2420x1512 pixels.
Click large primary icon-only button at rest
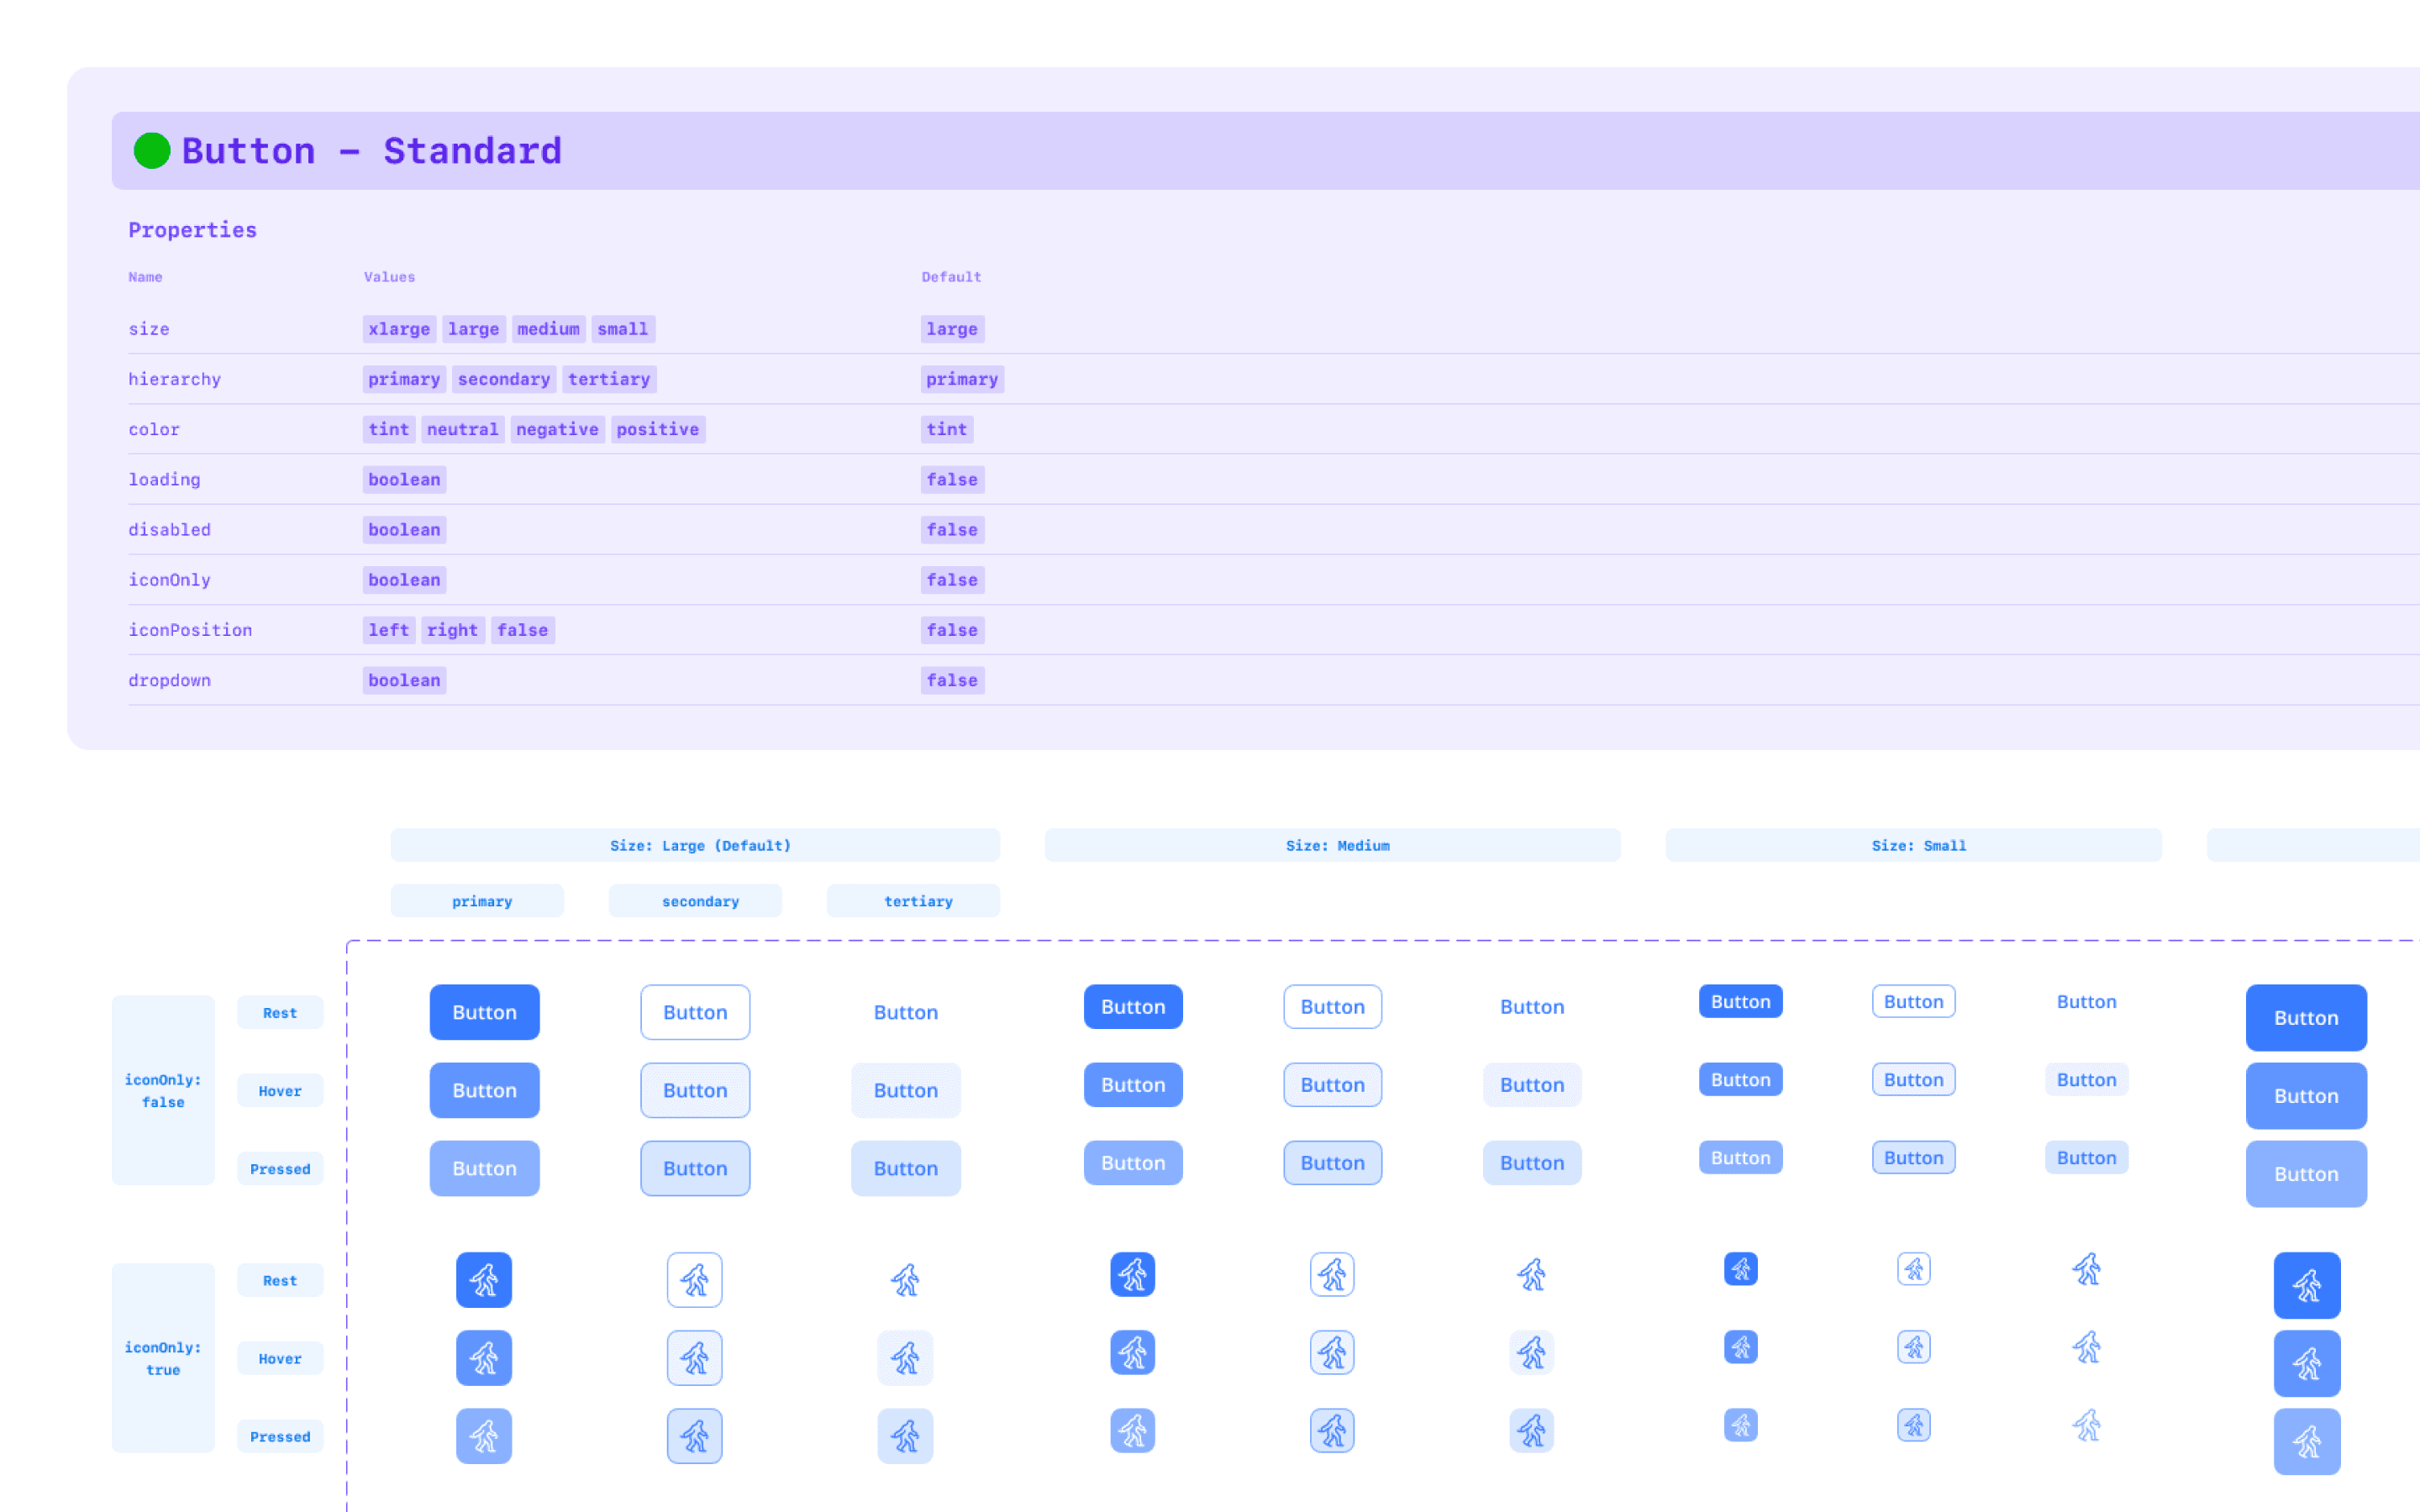click(484, 1279)
